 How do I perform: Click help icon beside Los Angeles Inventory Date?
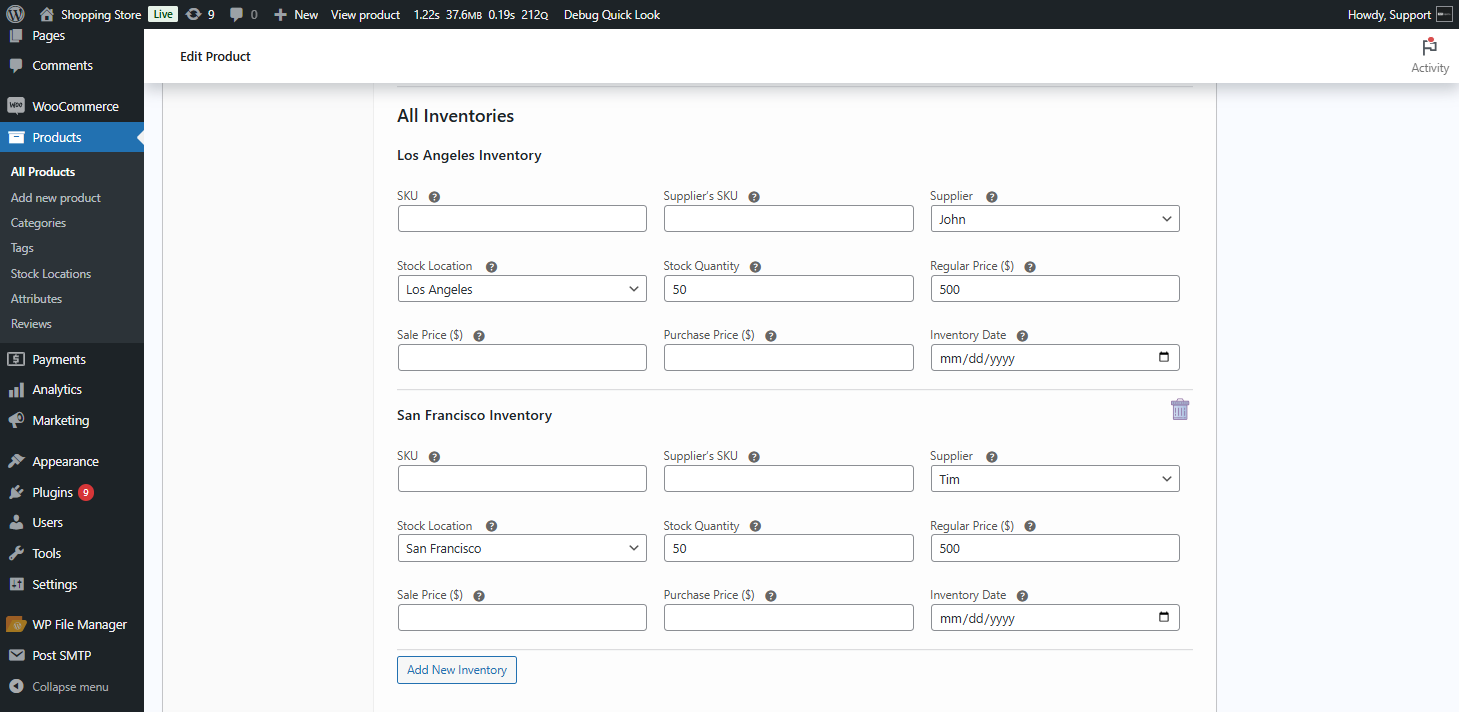[1022, 336]
